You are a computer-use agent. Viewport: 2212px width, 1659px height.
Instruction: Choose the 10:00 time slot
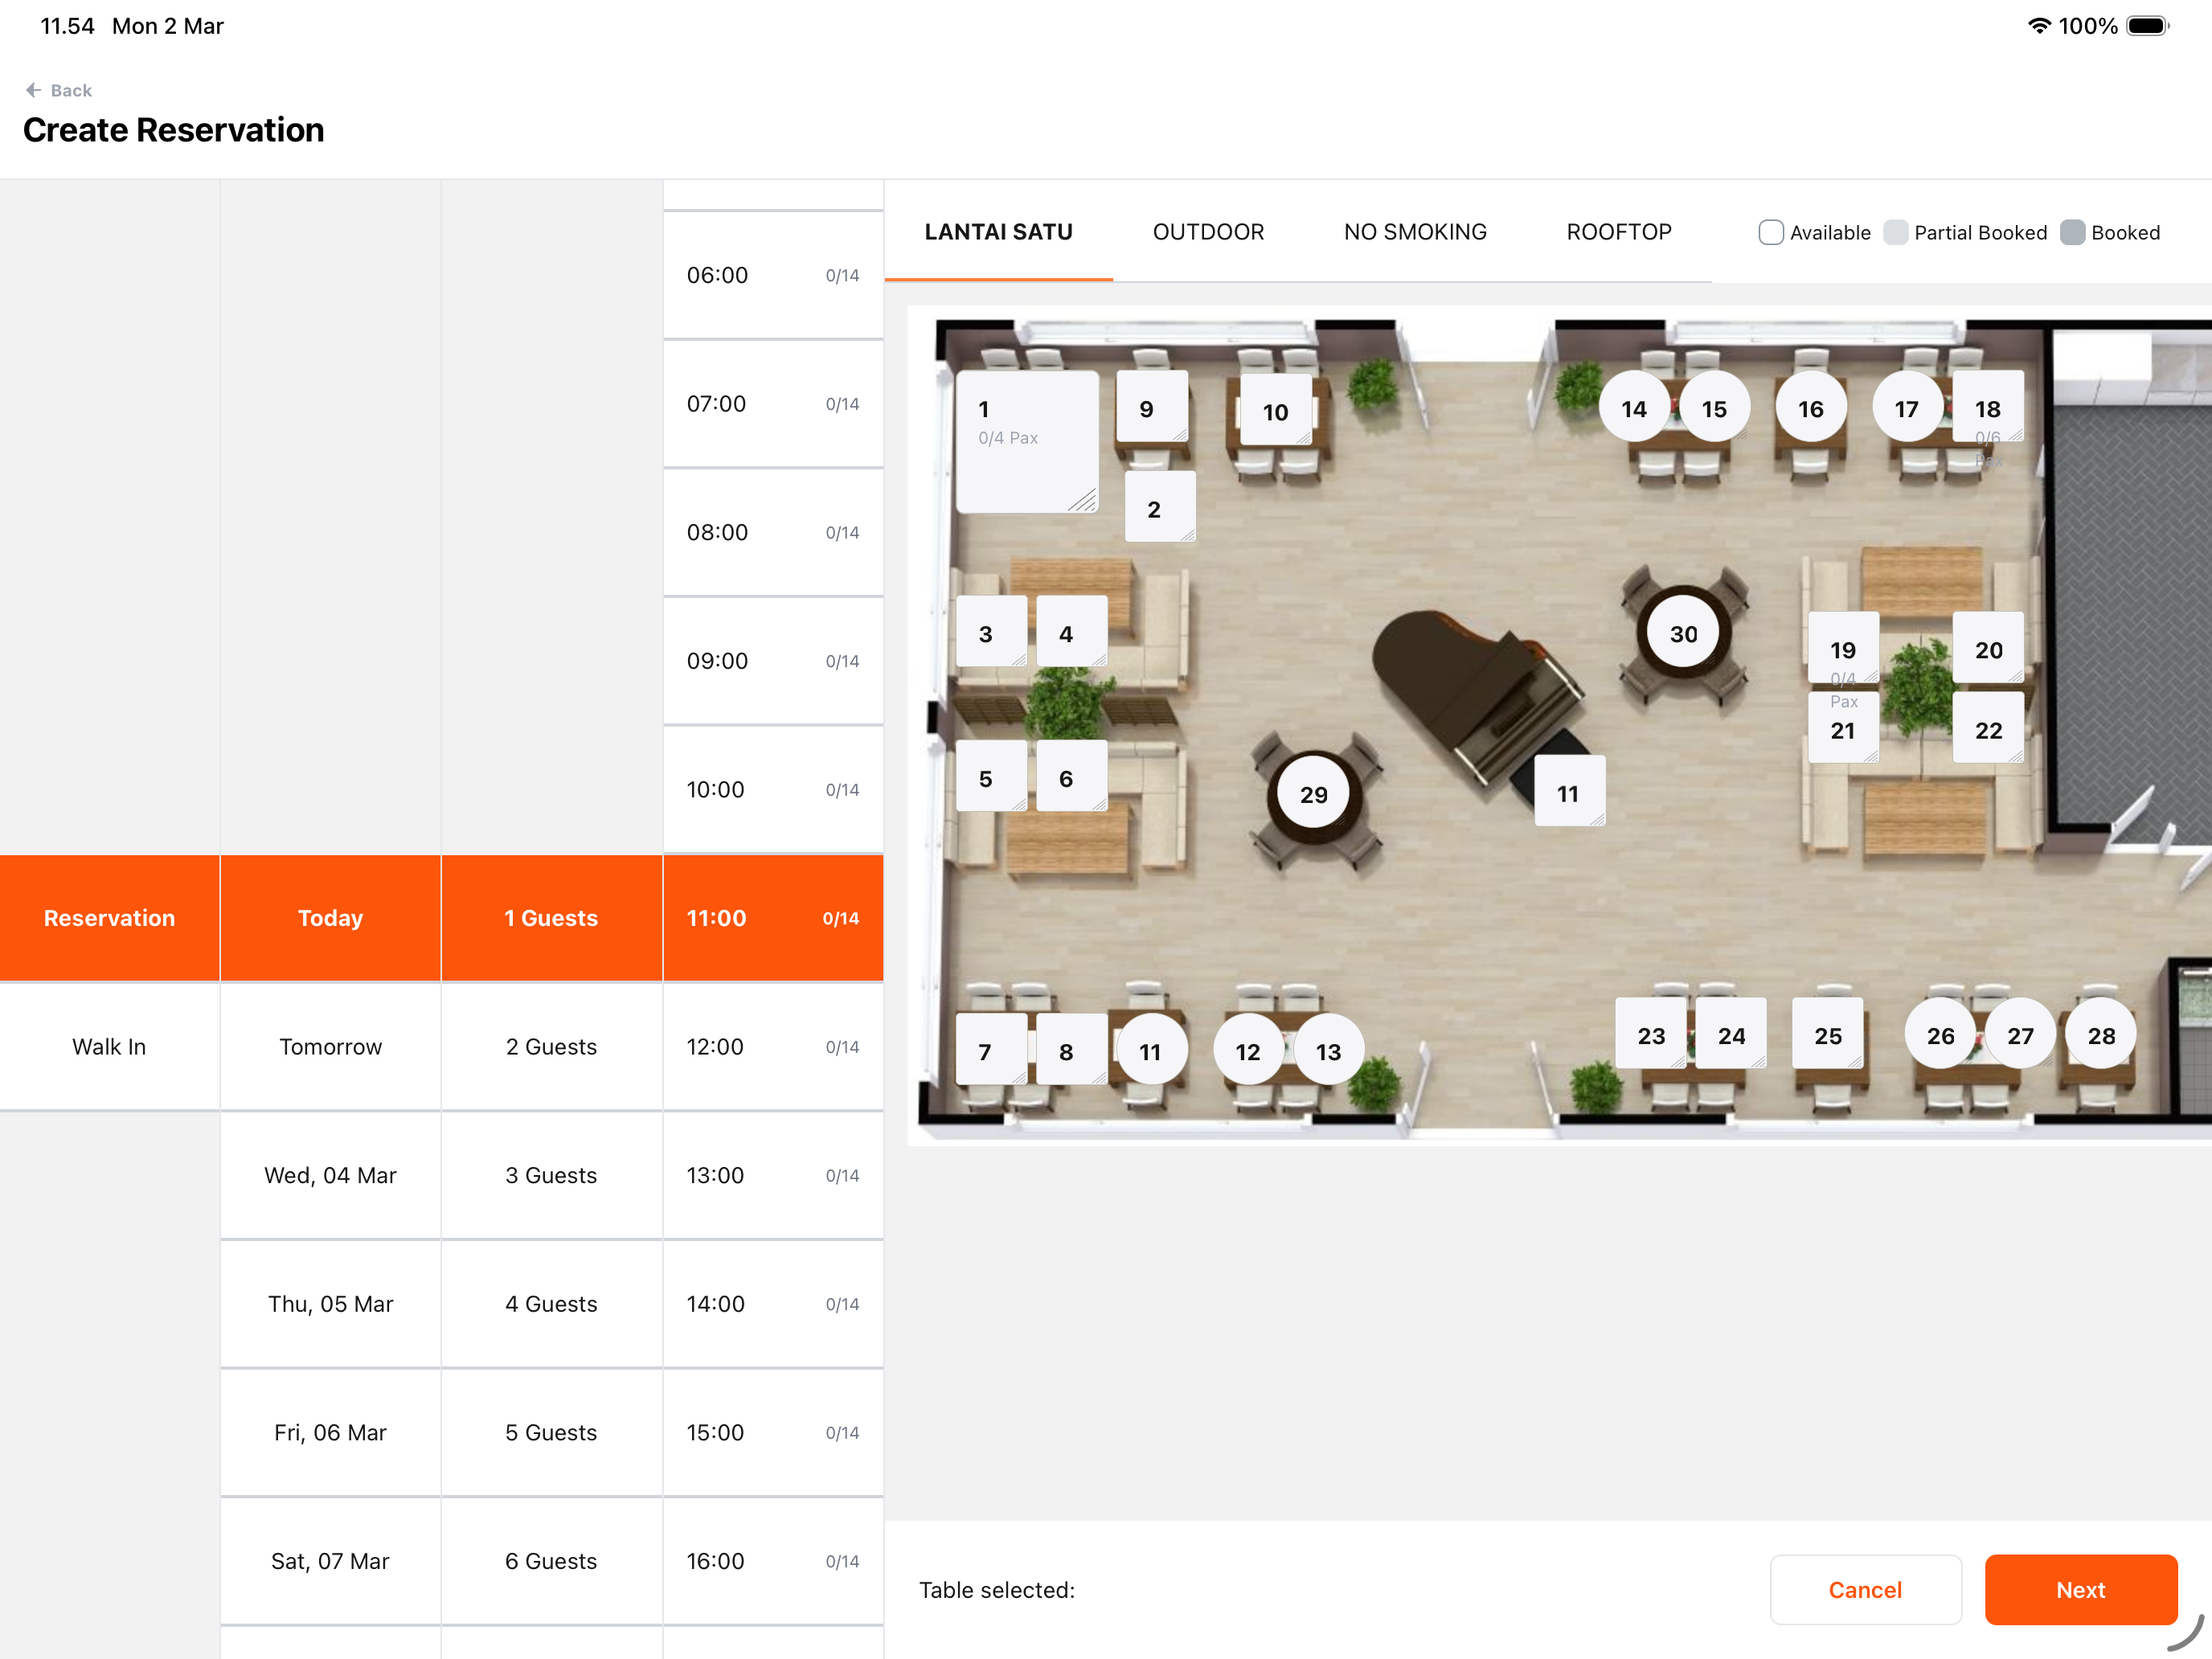[x=773, y=789]
